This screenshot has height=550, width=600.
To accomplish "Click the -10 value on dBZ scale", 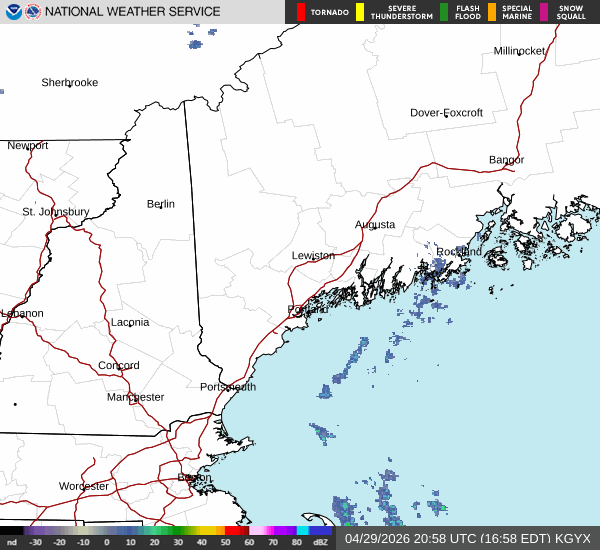I will (83, 542).
